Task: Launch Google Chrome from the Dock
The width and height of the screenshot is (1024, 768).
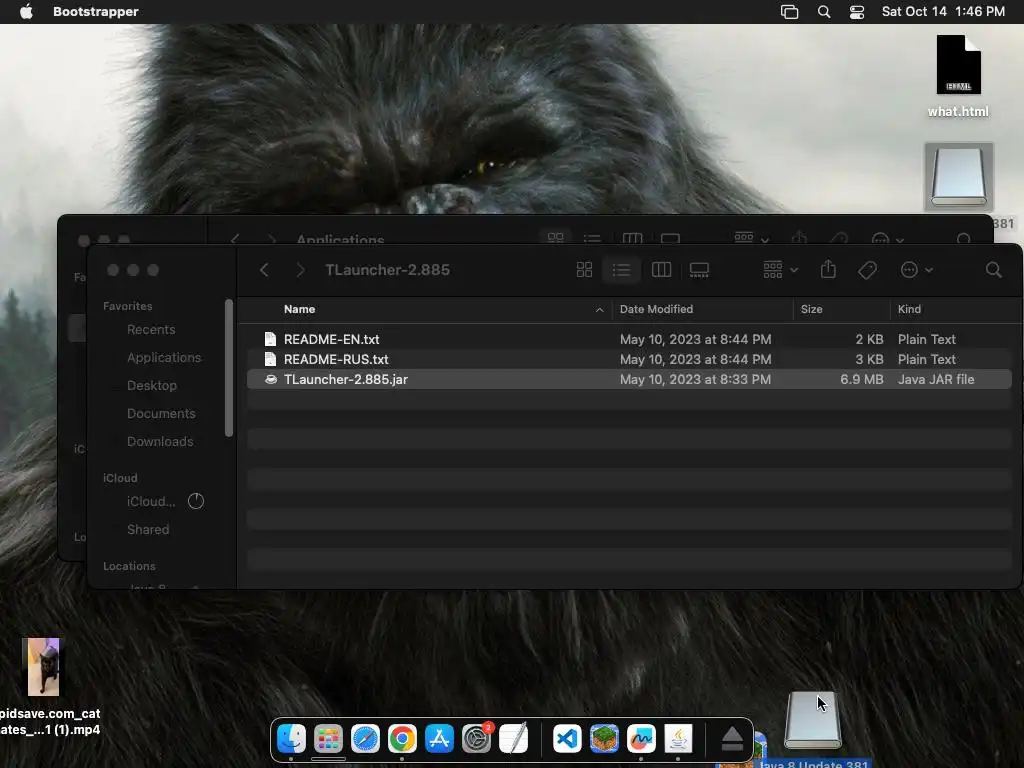Action: 402,739
